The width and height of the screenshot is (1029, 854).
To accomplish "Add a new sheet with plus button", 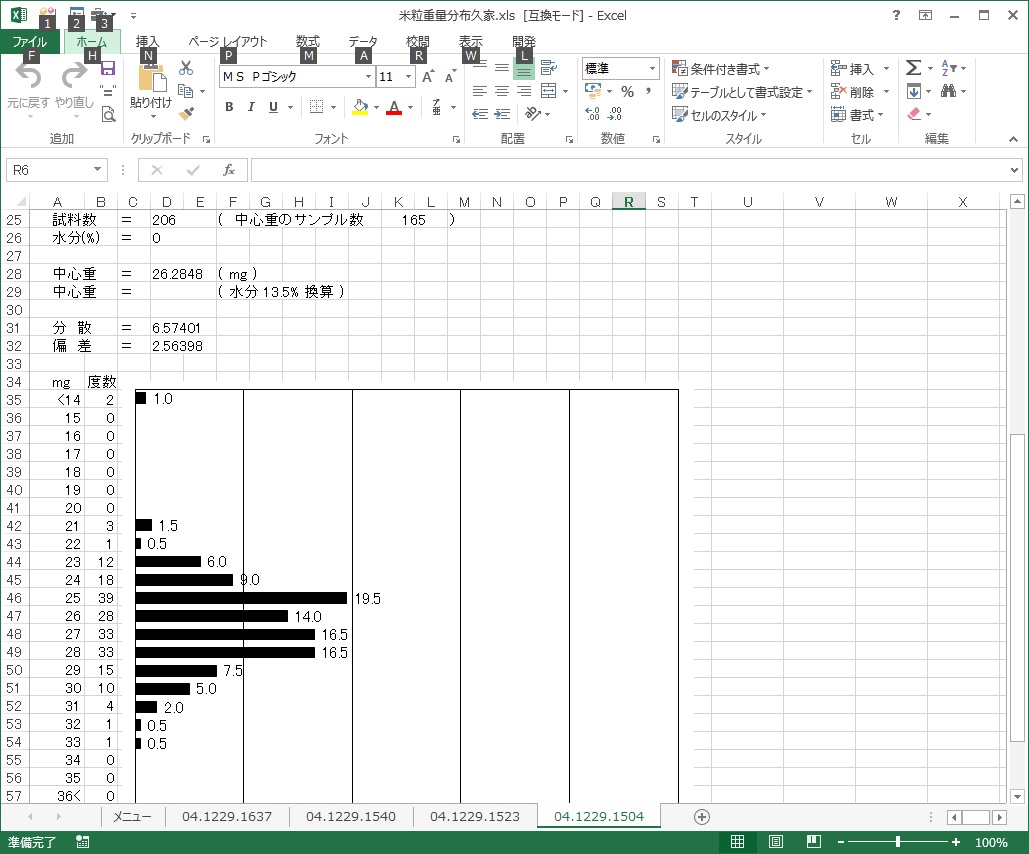I will coord(702,817).
